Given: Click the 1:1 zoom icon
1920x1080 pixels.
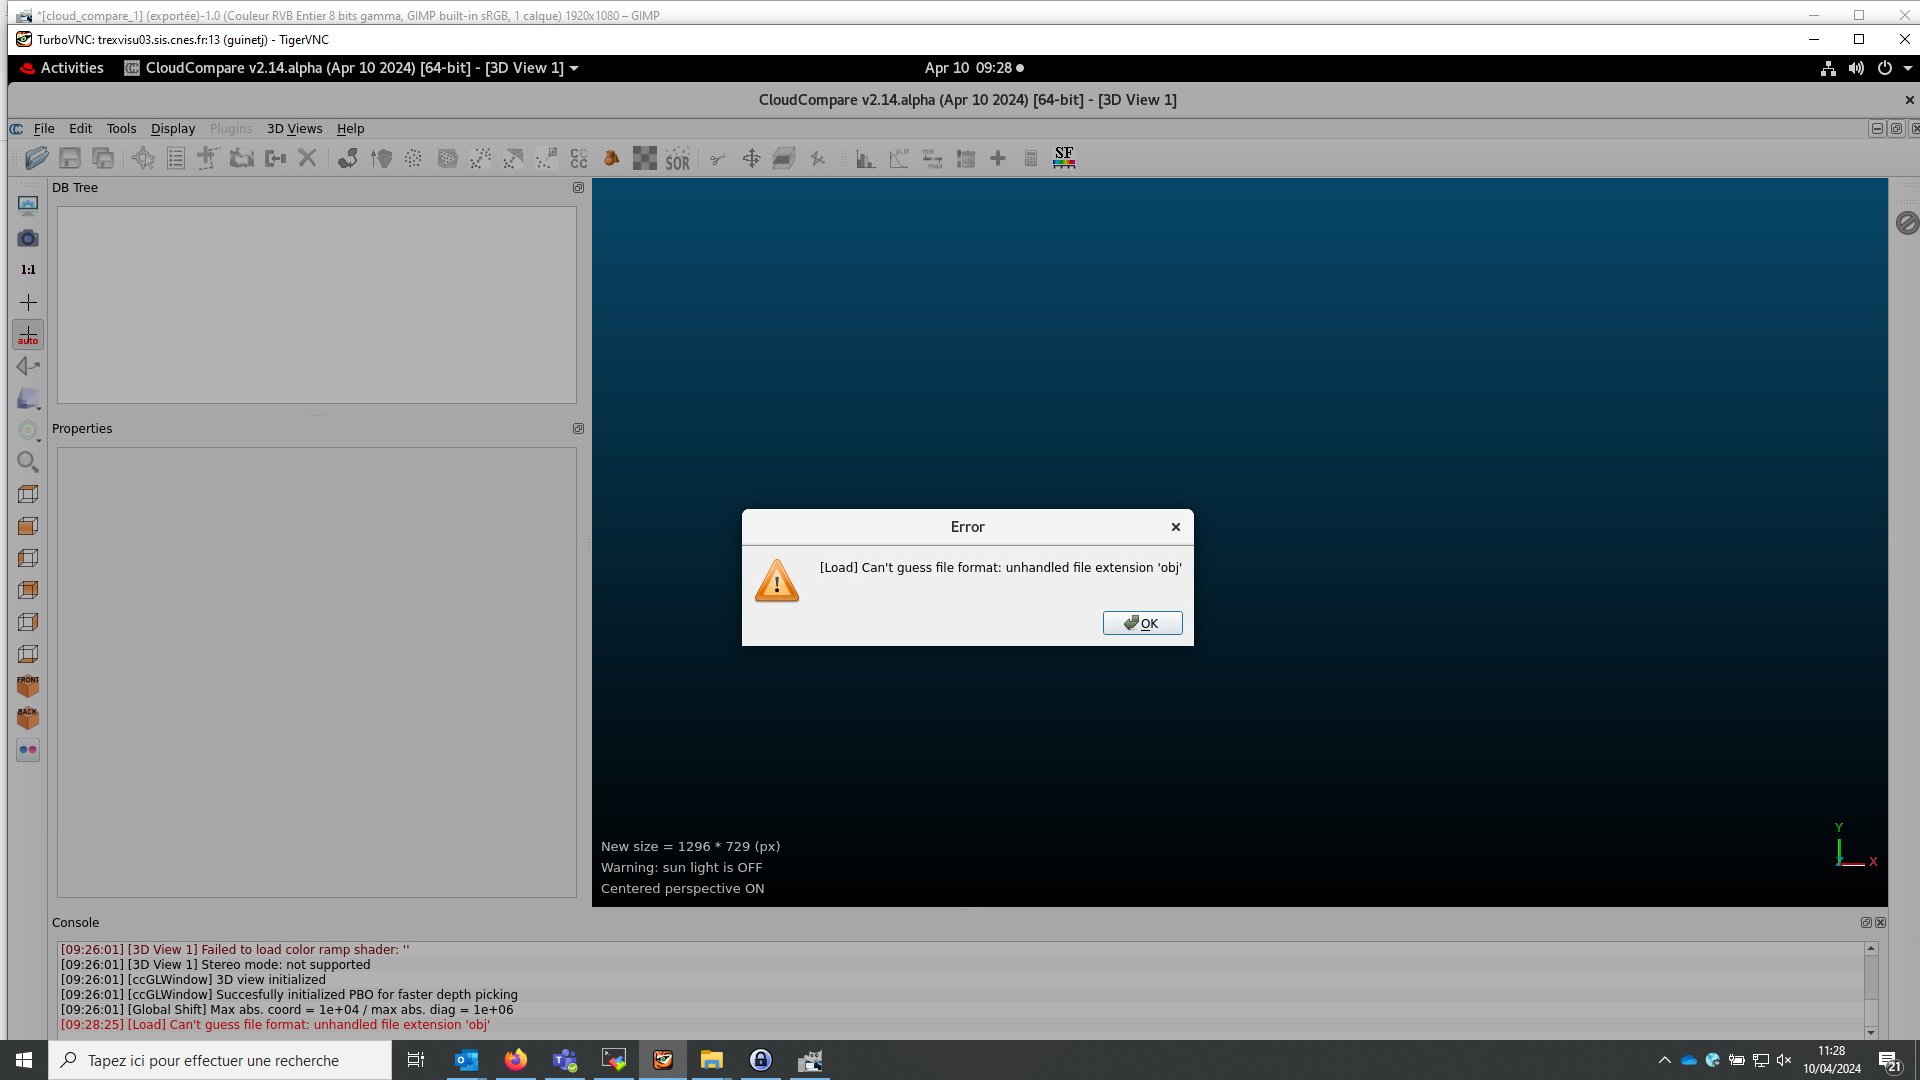Looking at the screenshot, I should click(x=28, y=270).
